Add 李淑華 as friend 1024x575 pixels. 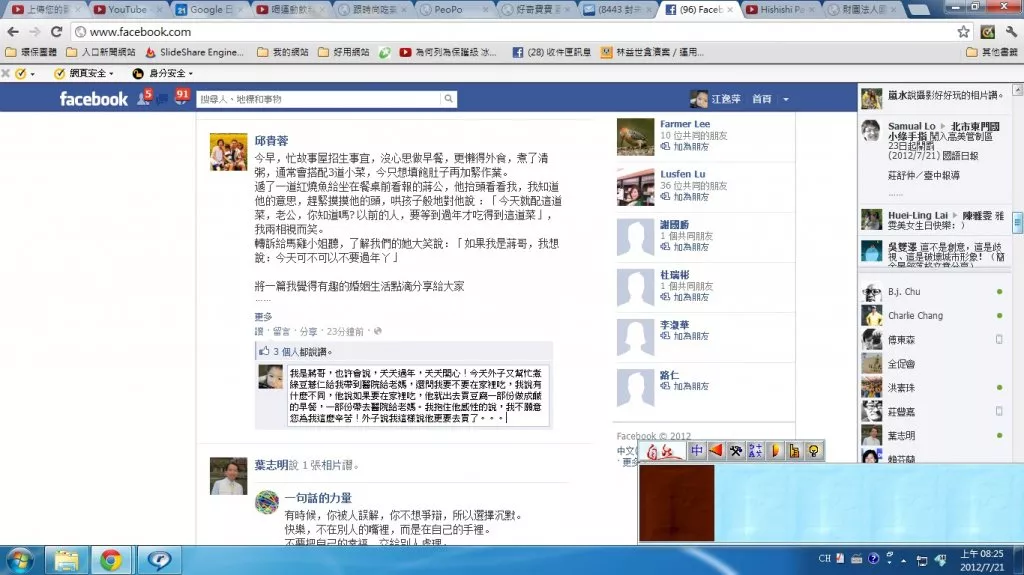[x=685, y=336]
